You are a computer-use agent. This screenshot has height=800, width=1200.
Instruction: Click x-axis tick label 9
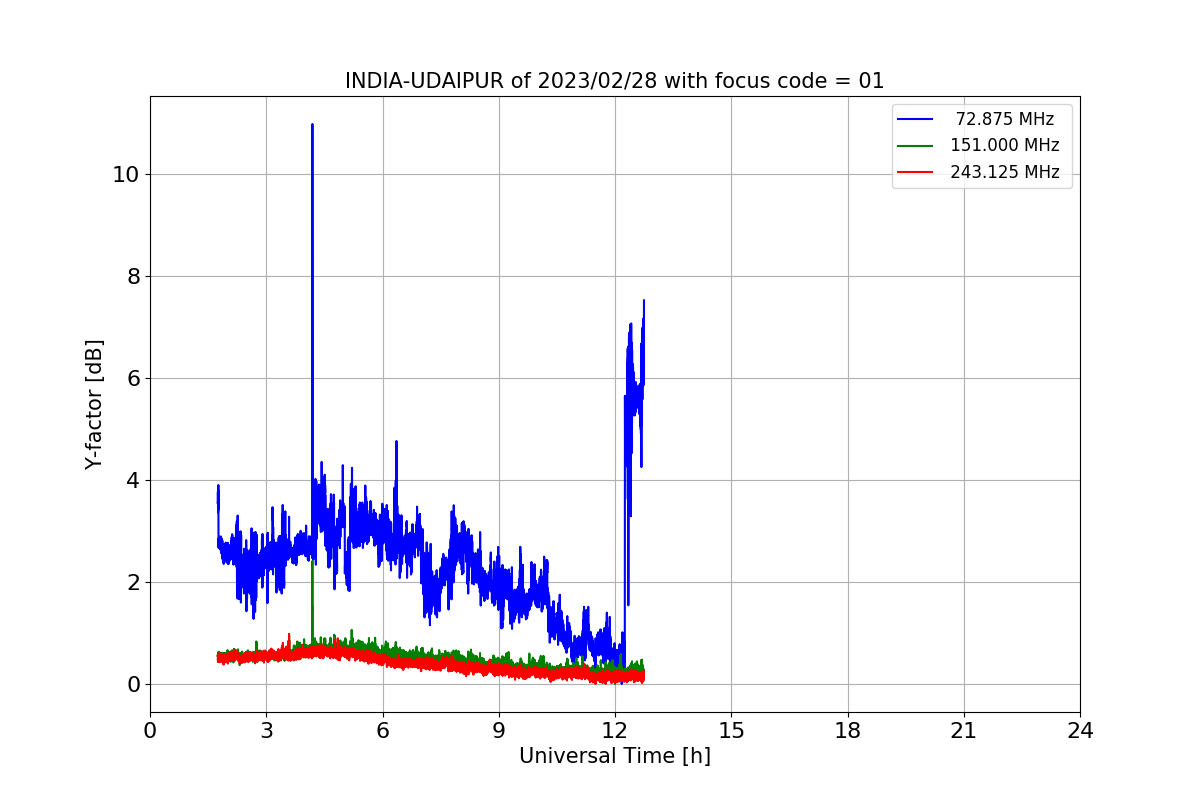pos(499,731)
